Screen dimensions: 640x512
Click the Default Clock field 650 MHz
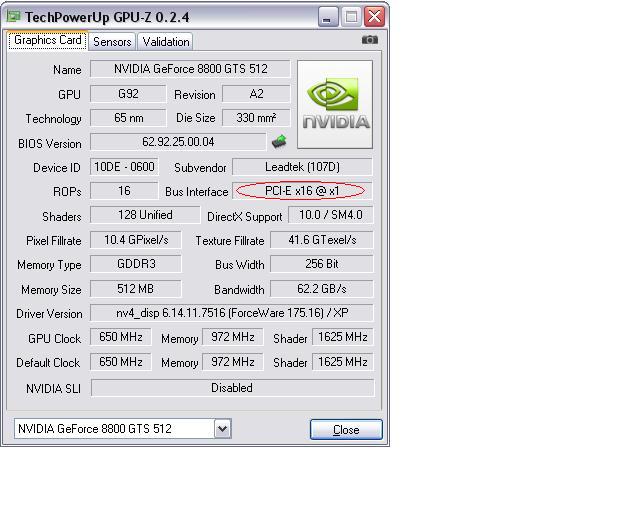[120, 362]
